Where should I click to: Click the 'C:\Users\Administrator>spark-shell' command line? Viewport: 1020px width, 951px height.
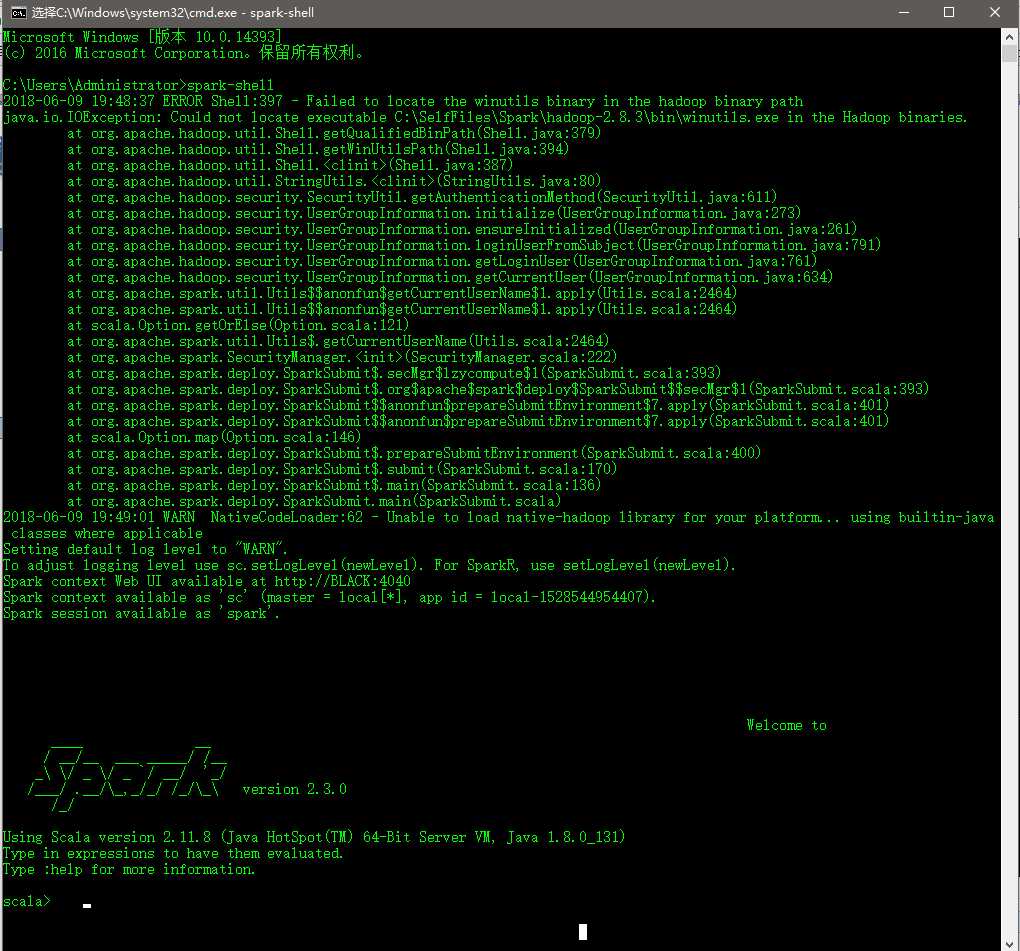click(x=138, y=85)
